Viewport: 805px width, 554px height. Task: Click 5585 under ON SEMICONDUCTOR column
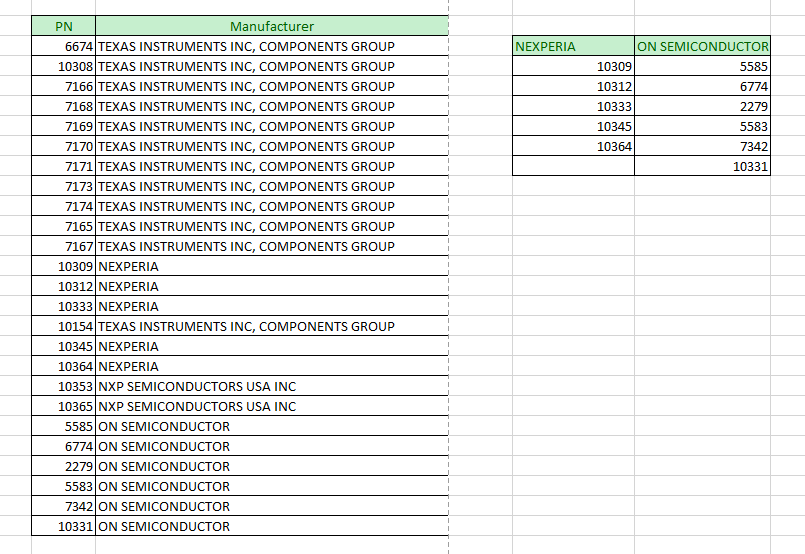pos(702,66)
